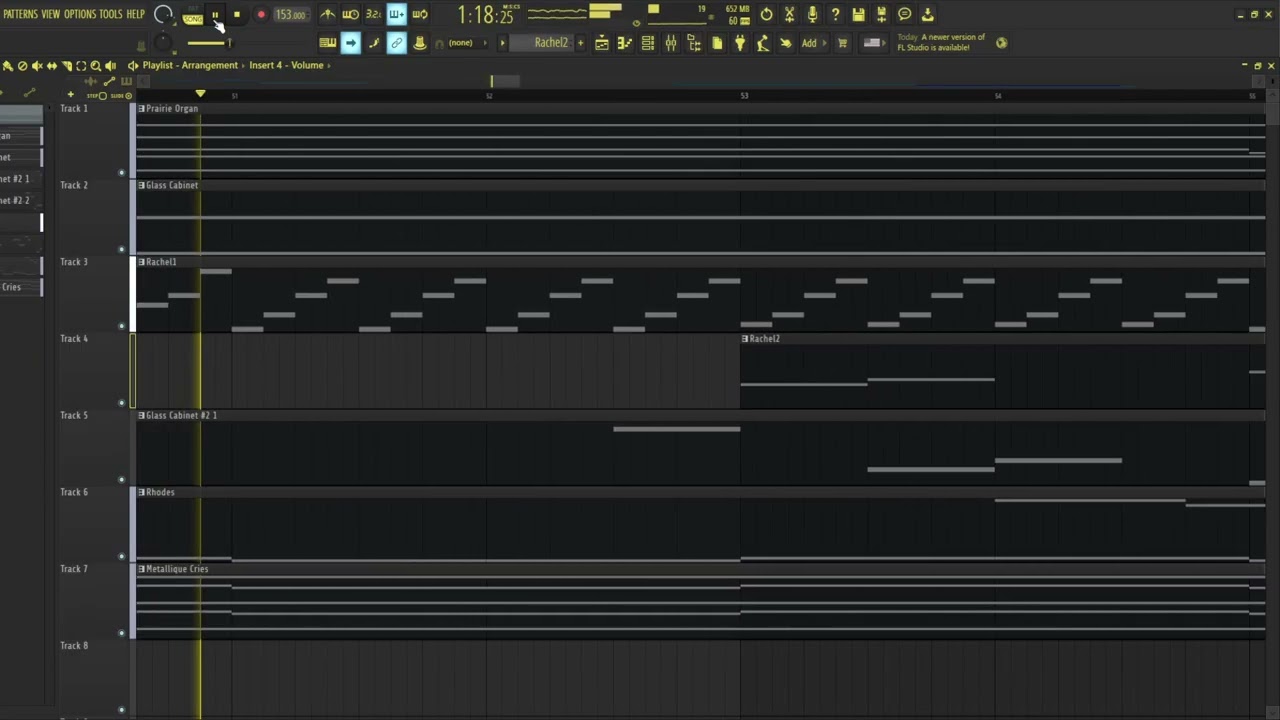Open pattern selector arrow before Rachel2
This screenshot has height=720, width=1280.
point(503,43)
